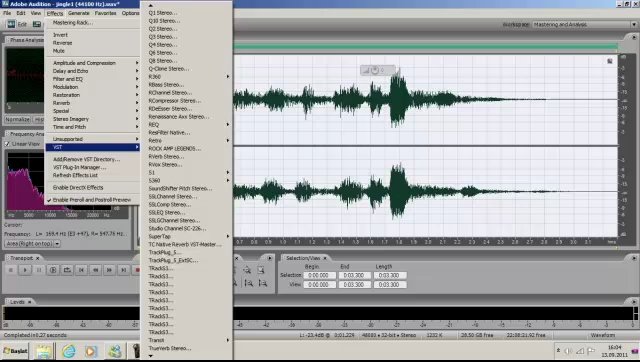640x362 pixels.
Task: Open the Workspace dropdown
Action: coord(634,24)
